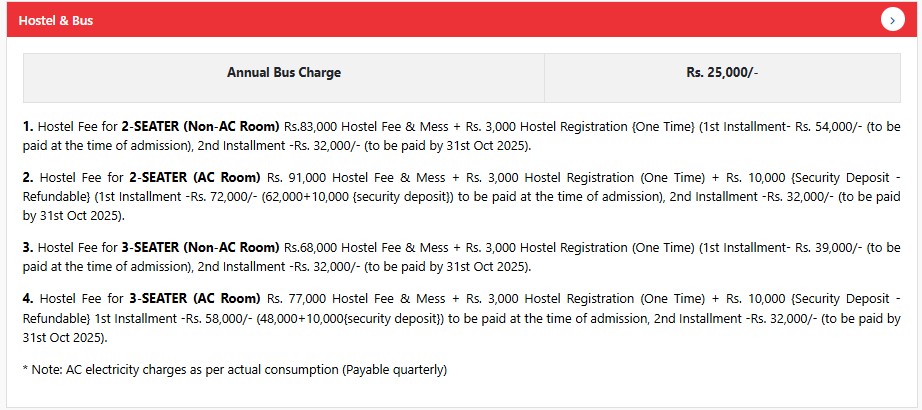Click the AC electricity charges note
Screen dimensions: 922x410
pos(235,370)
